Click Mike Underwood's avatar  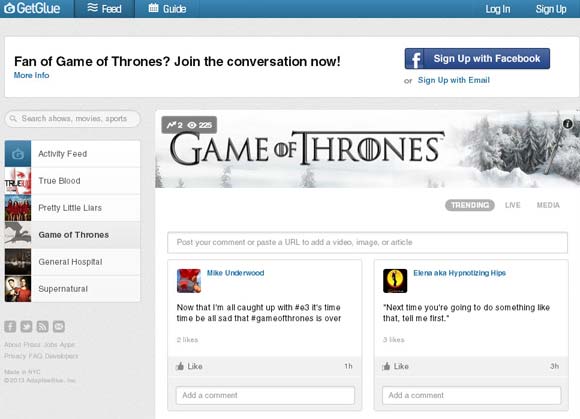[x=189, y=281]
